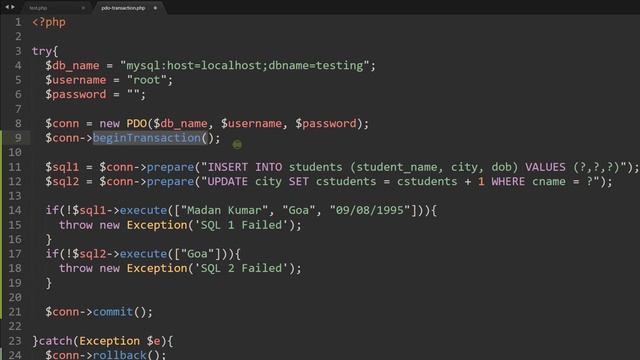
Task: Click the $username variable on line 5
Action: coord(76,80)
